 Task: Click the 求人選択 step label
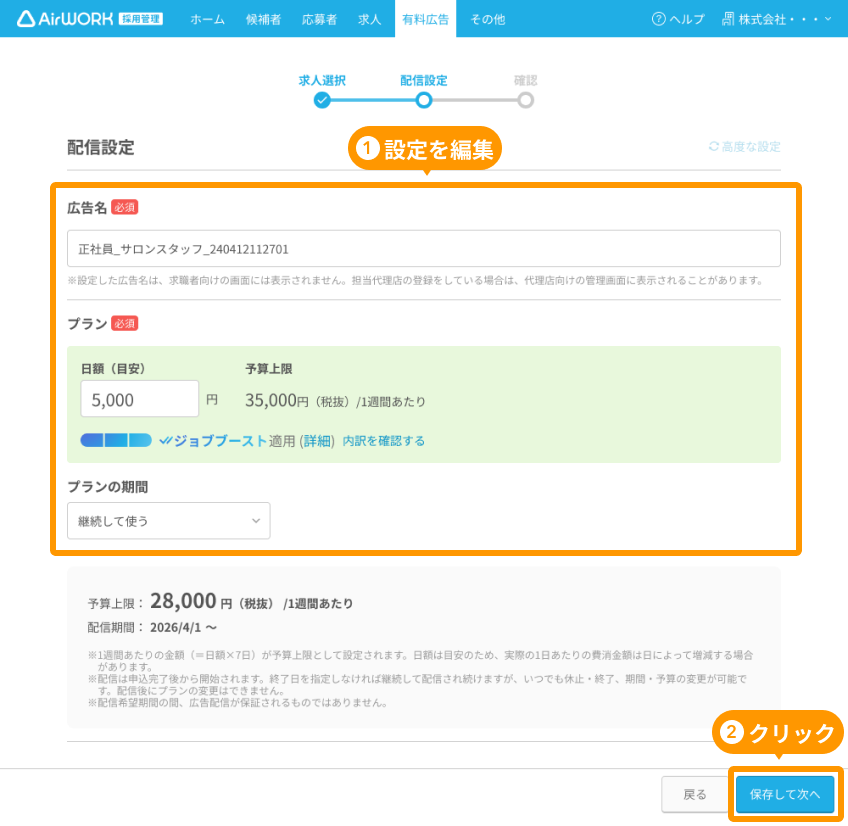point(322,80)
